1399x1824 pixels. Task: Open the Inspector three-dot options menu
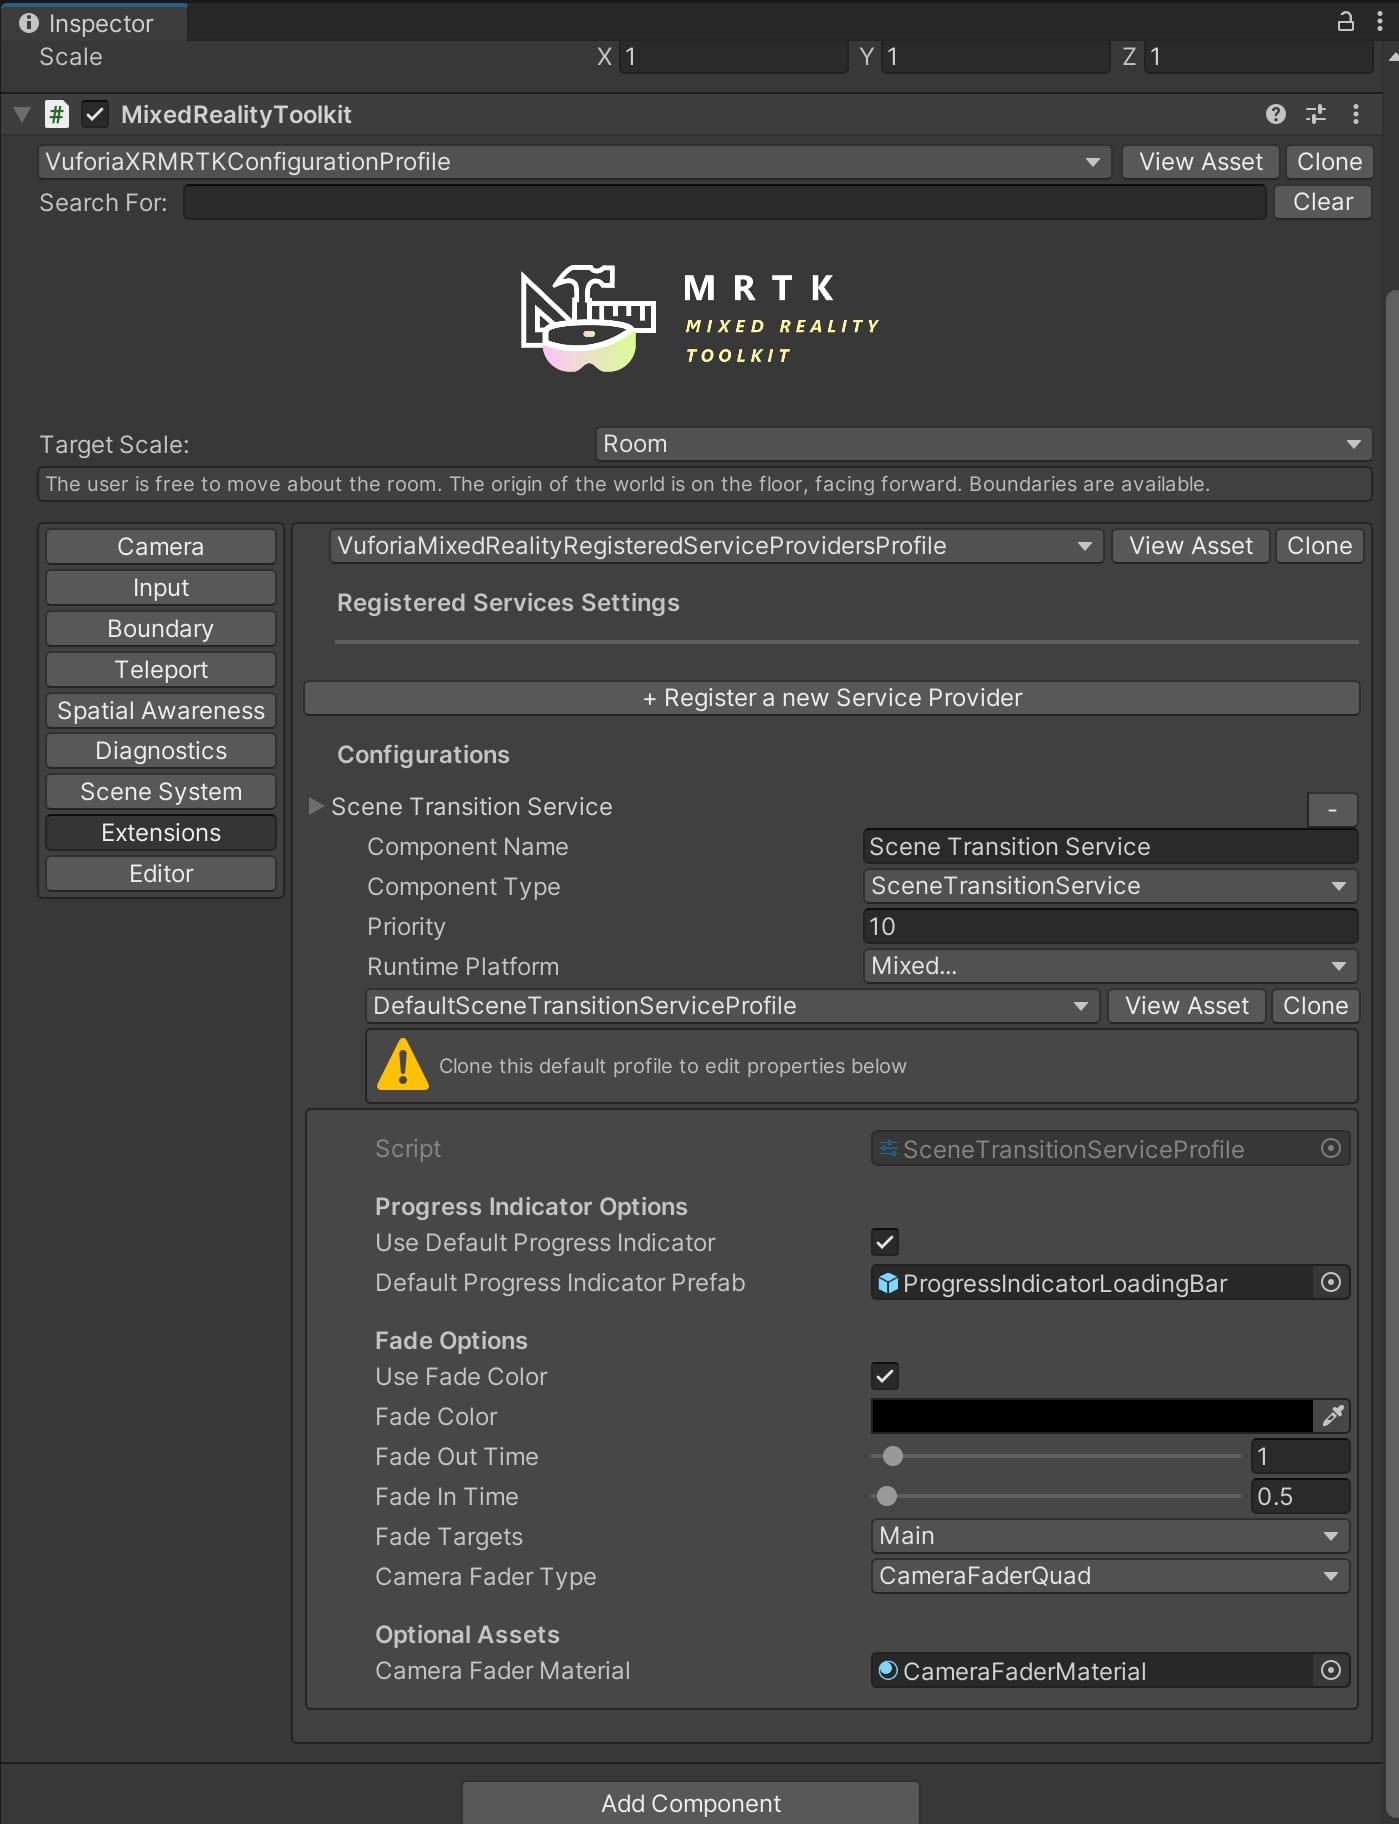pyautogui.click(x=1380, y=22)
